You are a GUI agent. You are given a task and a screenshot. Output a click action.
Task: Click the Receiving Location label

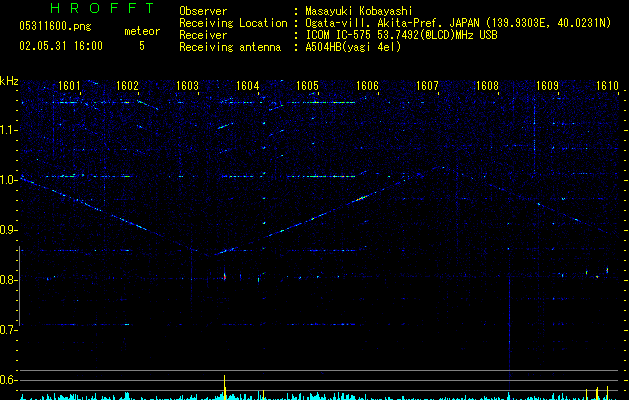tap(233, 23)
